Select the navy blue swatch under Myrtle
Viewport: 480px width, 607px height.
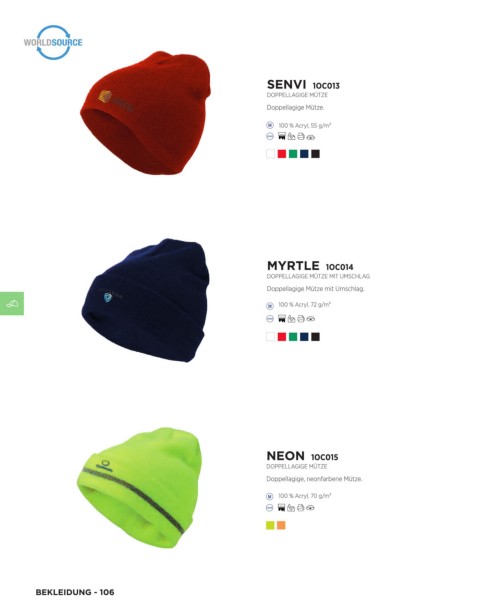[304, 337]
